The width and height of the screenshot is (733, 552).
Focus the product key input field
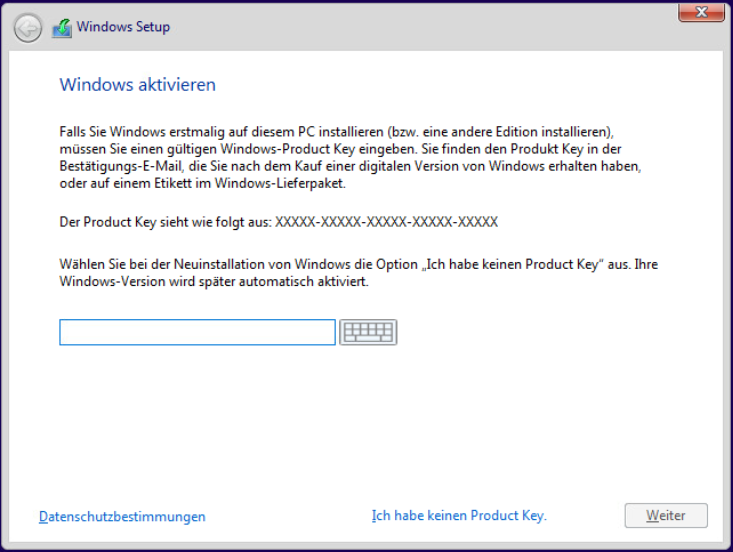coord(197,332)
